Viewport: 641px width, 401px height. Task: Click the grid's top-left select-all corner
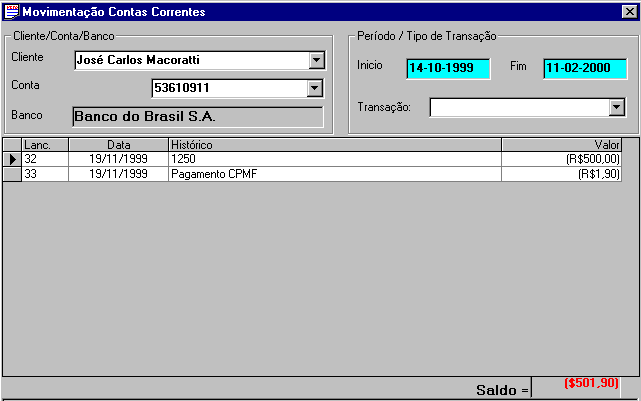pos(12,145)
